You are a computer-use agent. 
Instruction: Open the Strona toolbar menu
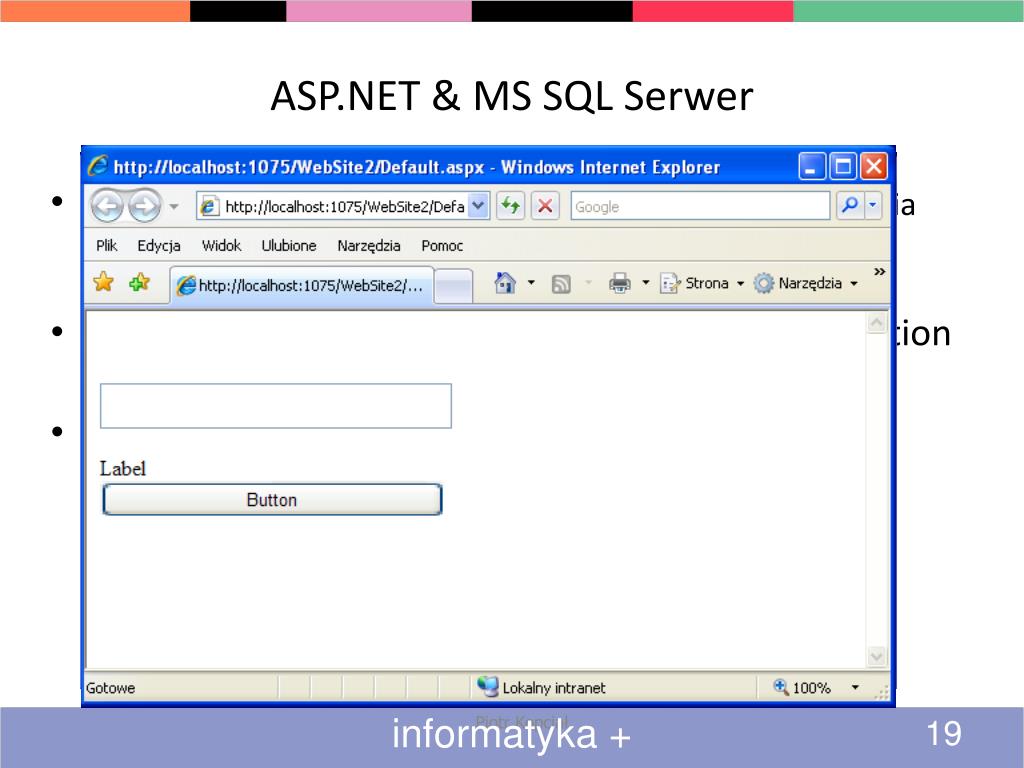pyautogui.click(x=703, y=283)
